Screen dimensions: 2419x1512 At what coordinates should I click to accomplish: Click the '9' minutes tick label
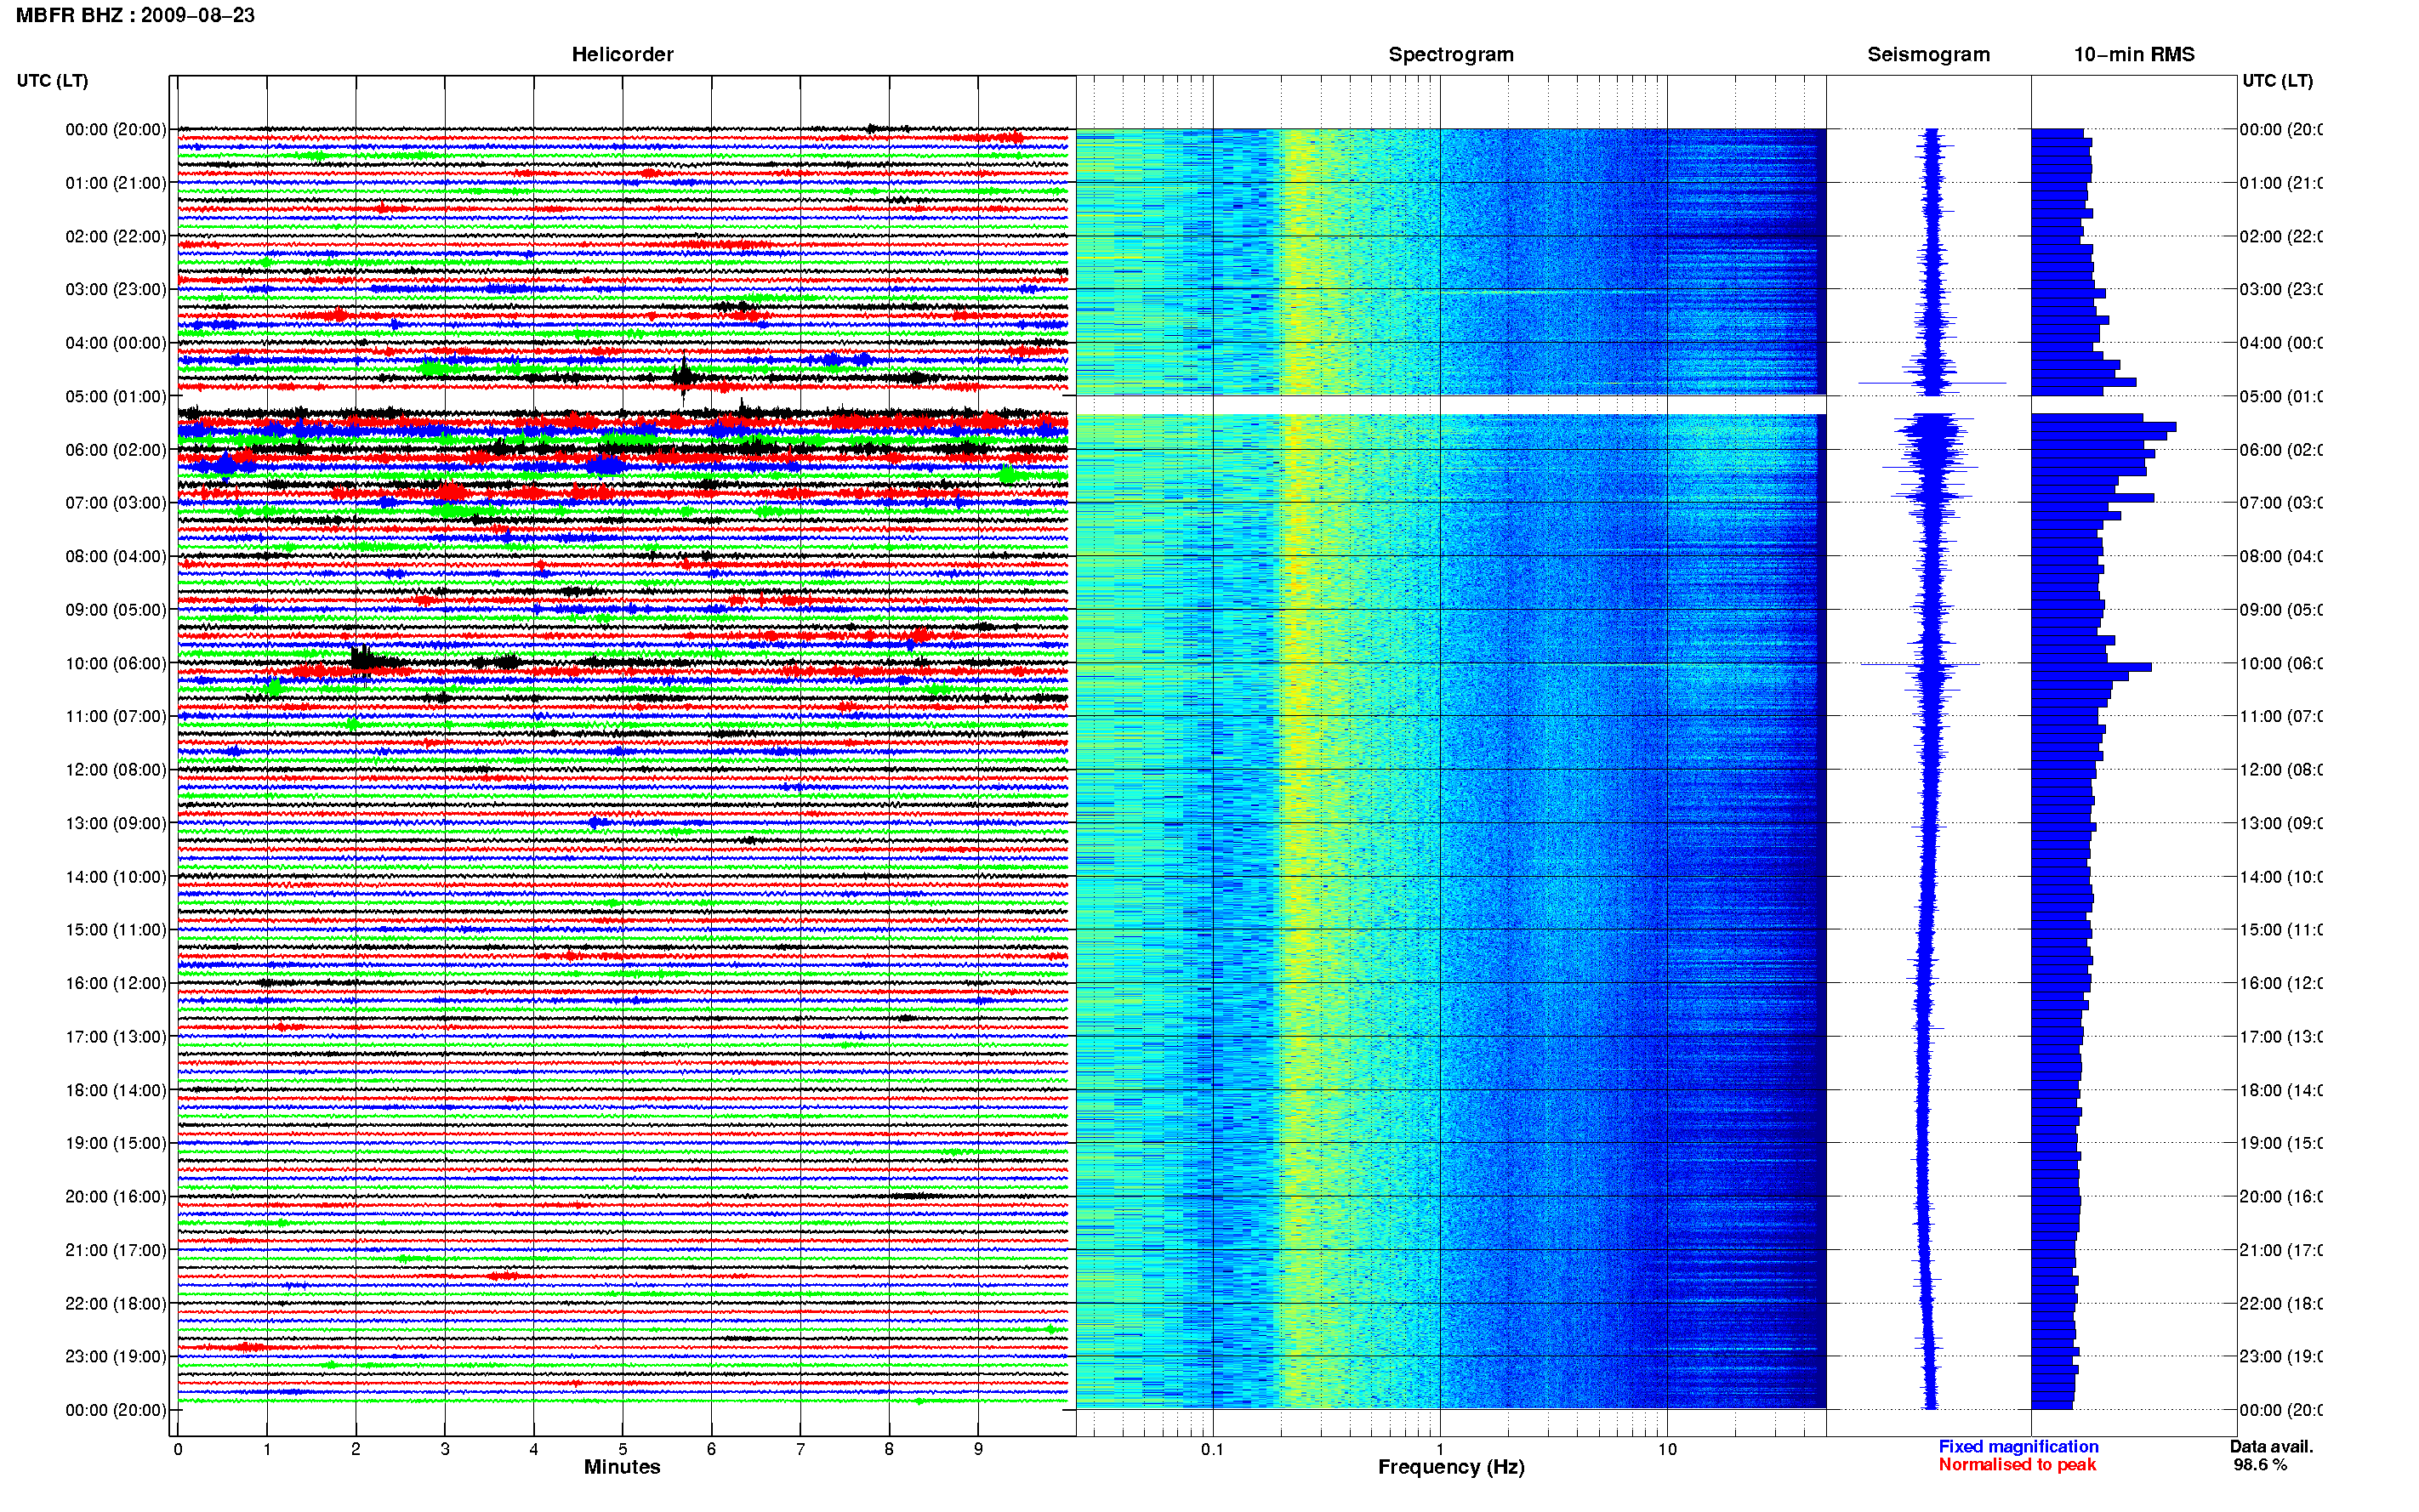(978, 1449)
